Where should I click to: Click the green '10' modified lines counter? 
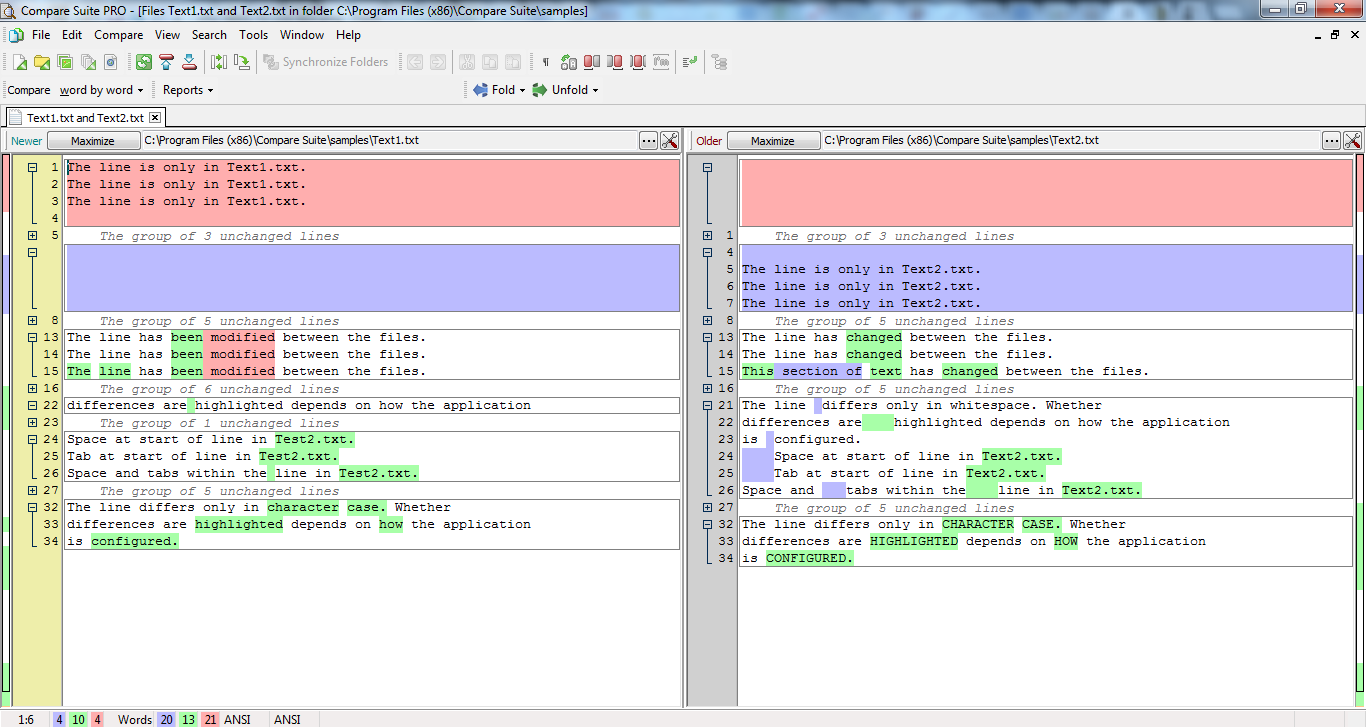pyautogui.click(x=78, y=720)
